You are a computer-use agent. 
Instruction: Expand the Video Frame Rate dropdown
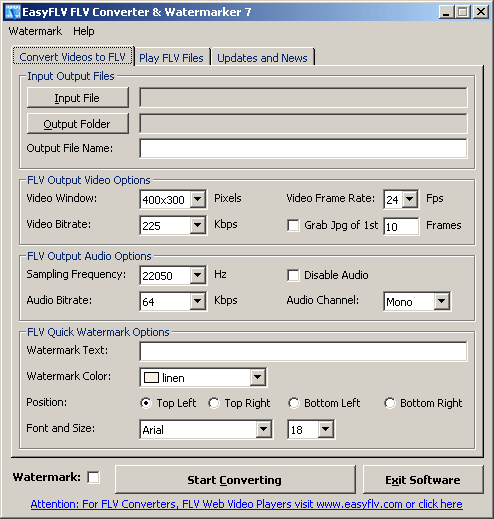click(410, 199)
